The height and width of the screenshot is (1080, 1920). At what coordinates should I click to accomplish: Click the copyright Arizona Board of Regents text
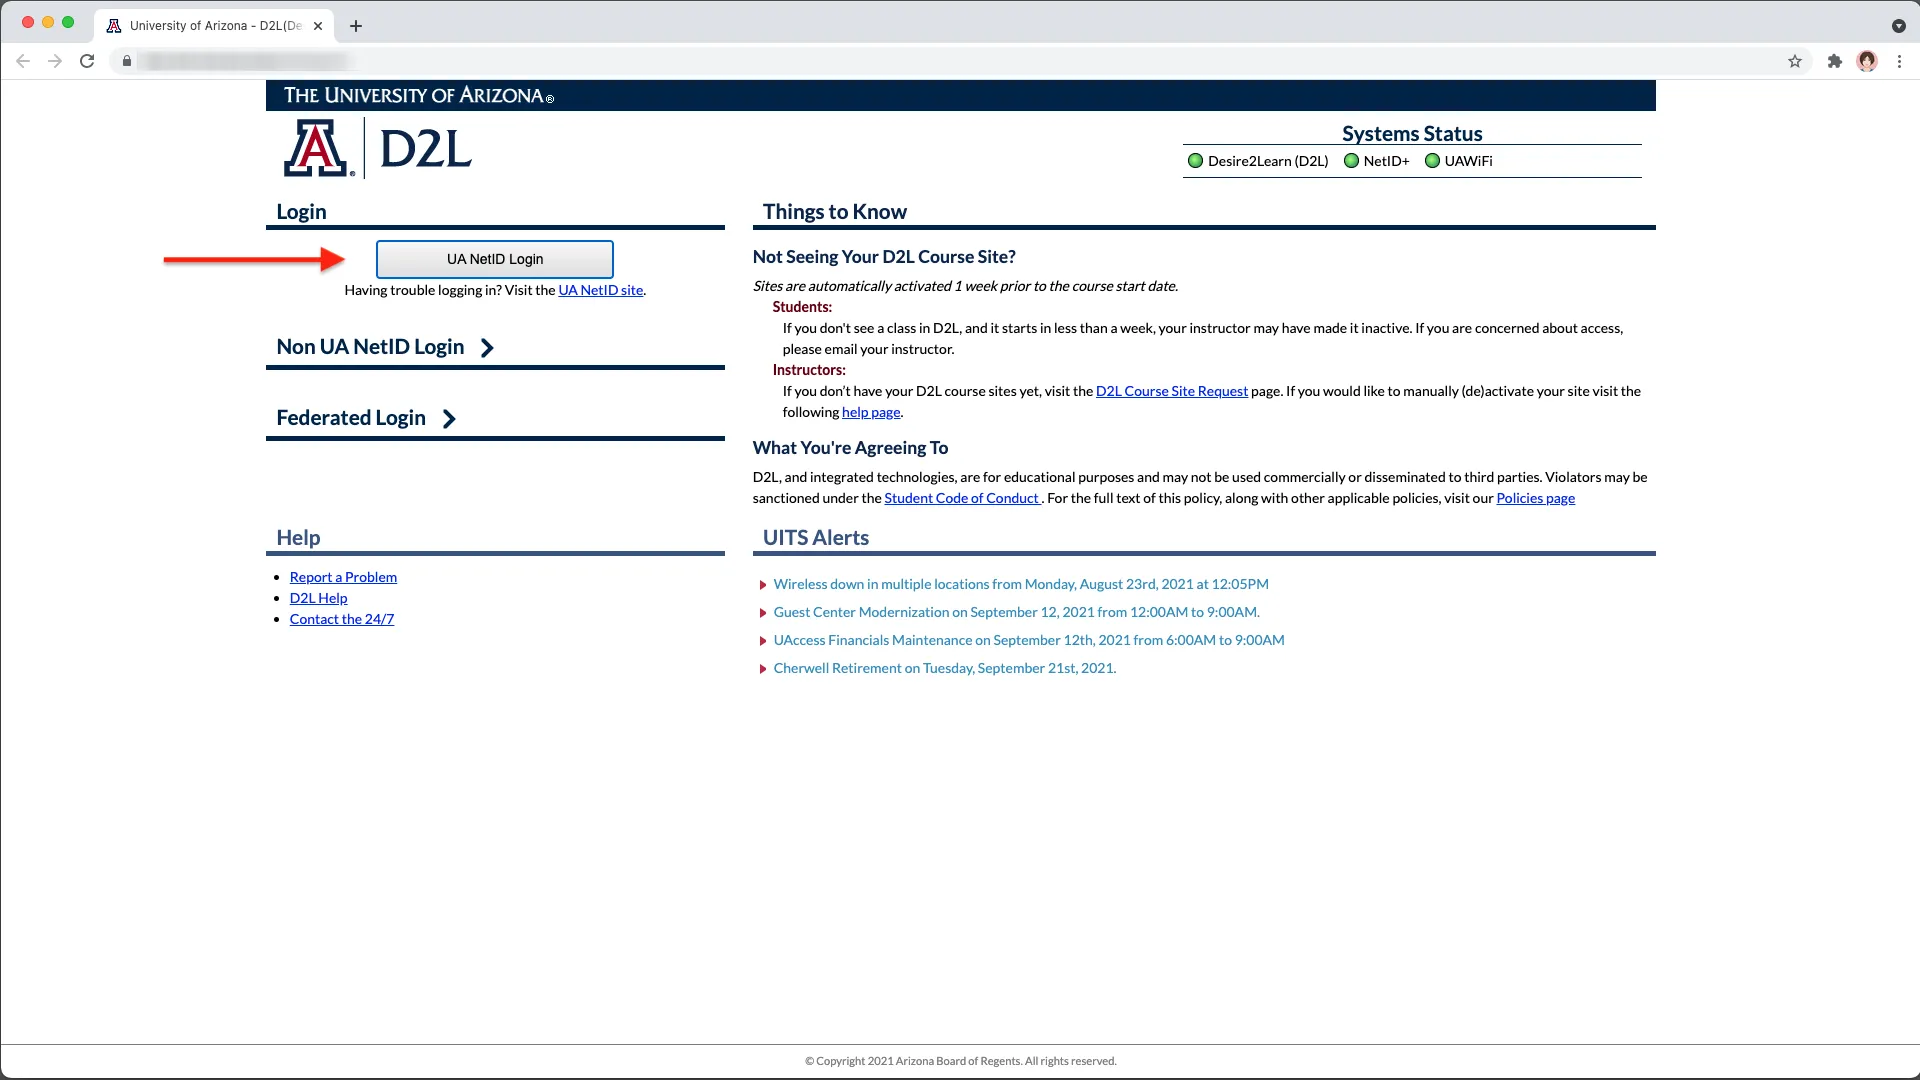(x=960, y=1061)
